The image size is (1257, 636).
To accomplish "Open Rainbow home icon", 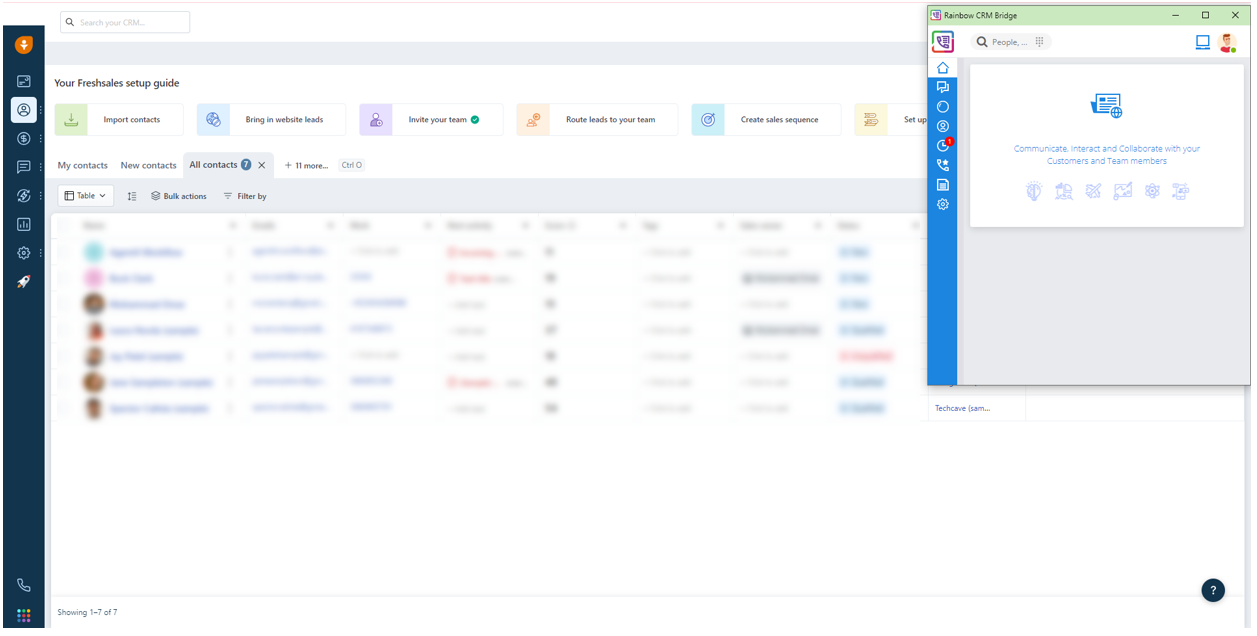I will pos(942,68).
